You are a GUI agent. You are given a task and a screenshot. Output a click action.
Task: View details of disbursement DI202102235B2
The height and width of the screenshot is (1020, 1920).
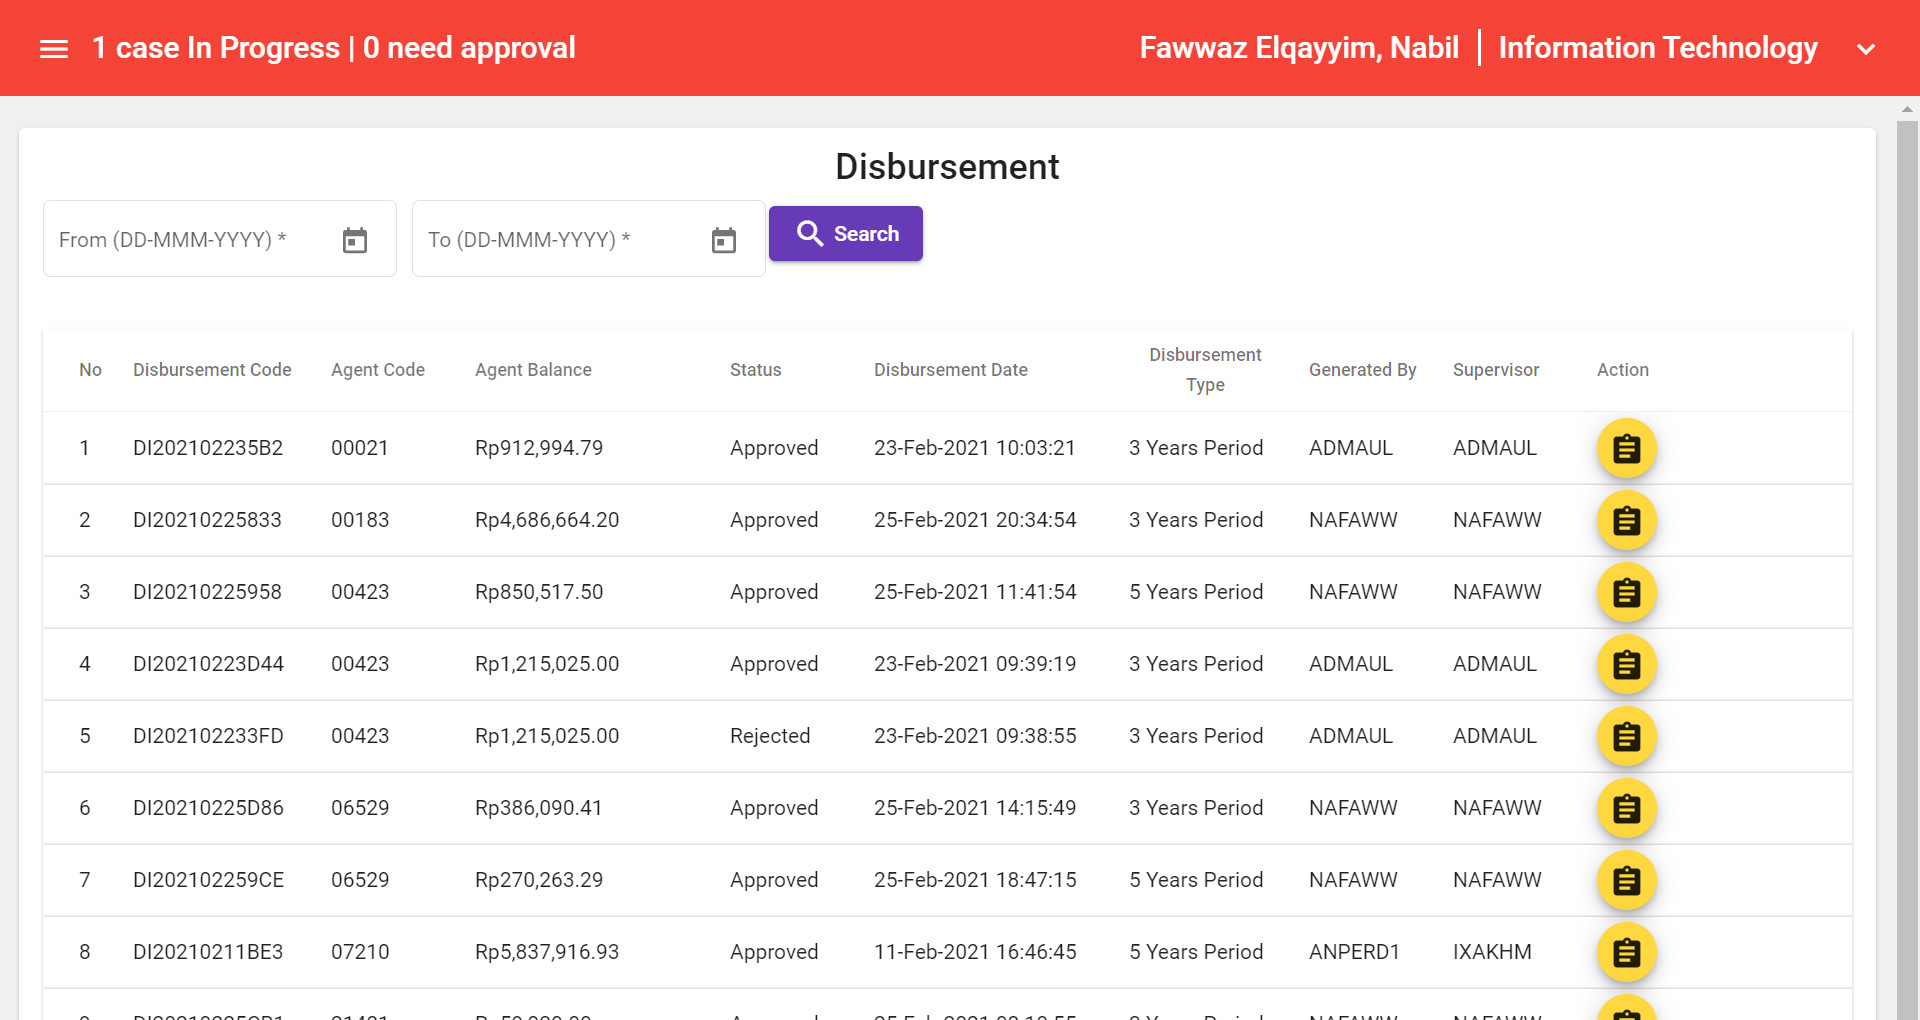coord(1627,448)
